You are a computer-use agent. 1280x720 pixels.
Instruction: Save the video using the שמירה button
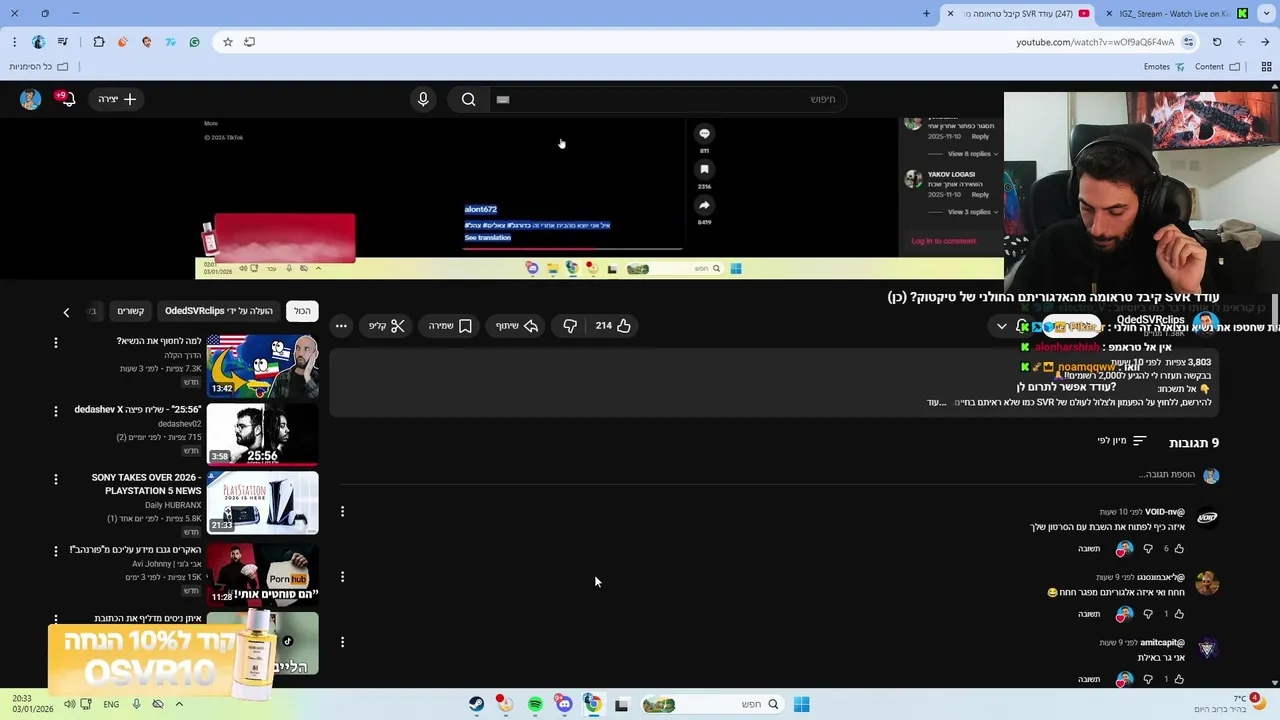tap(450, 326)
